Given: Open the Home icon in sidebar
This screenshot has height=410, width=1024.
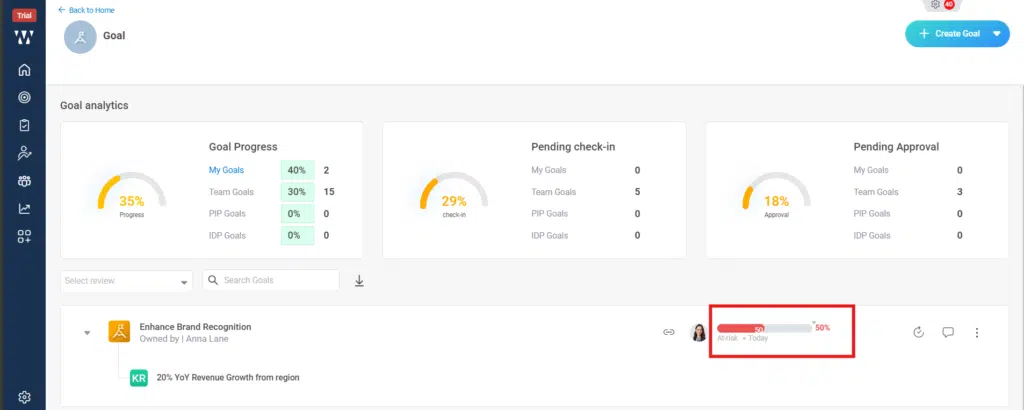Looking at the screenshot, I should click(x=24, y=70).
